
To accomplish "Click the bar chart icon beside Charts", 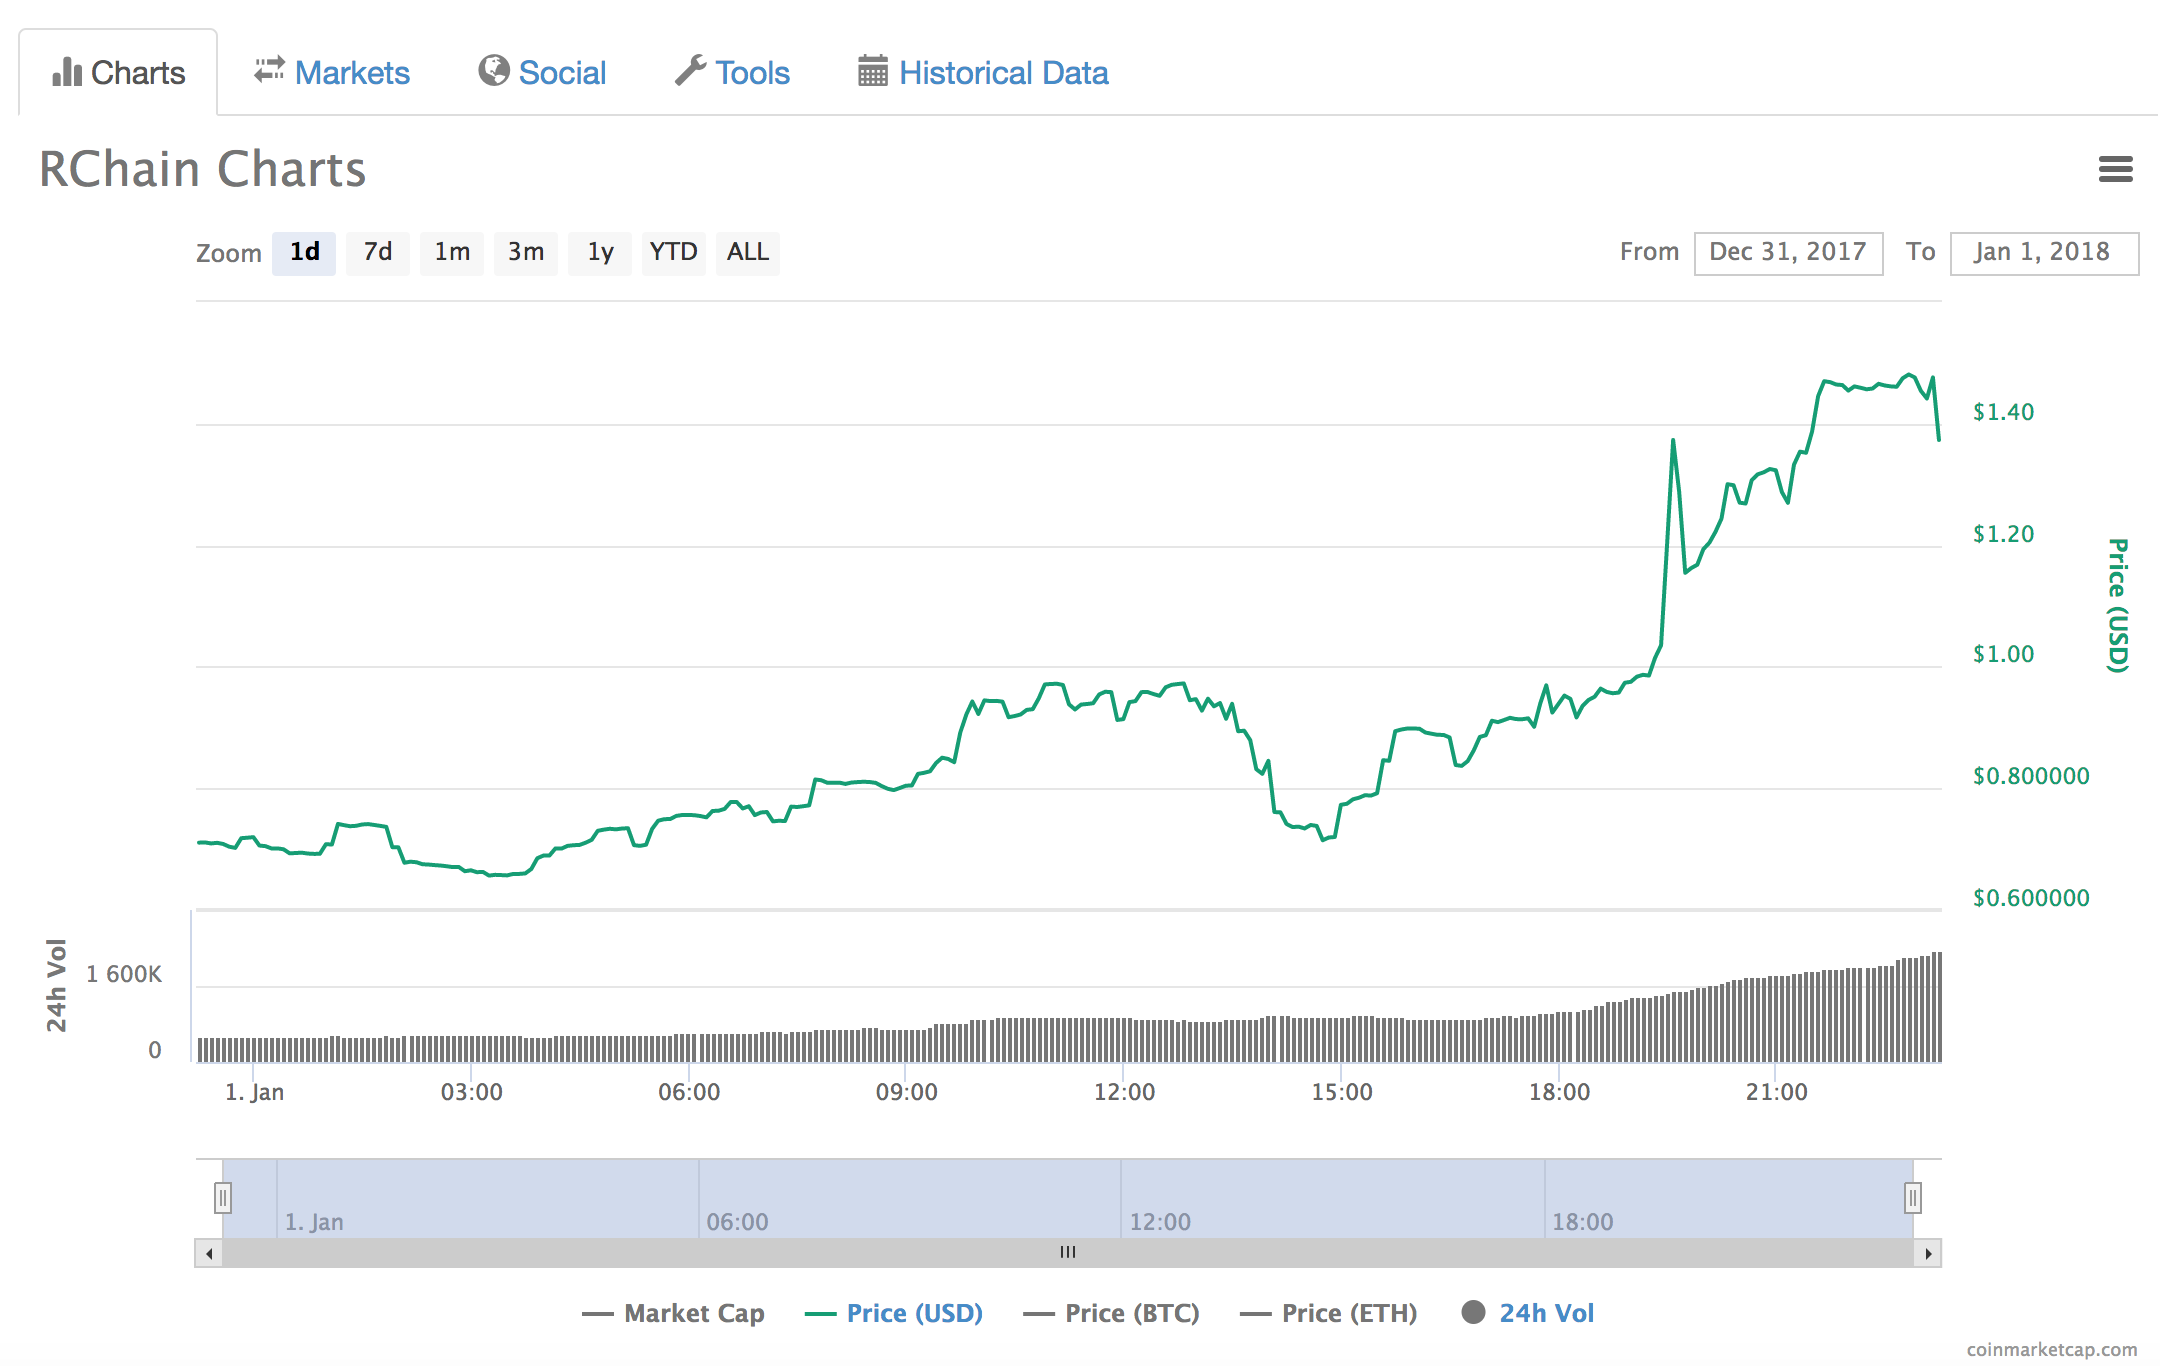I will [66, 71].
